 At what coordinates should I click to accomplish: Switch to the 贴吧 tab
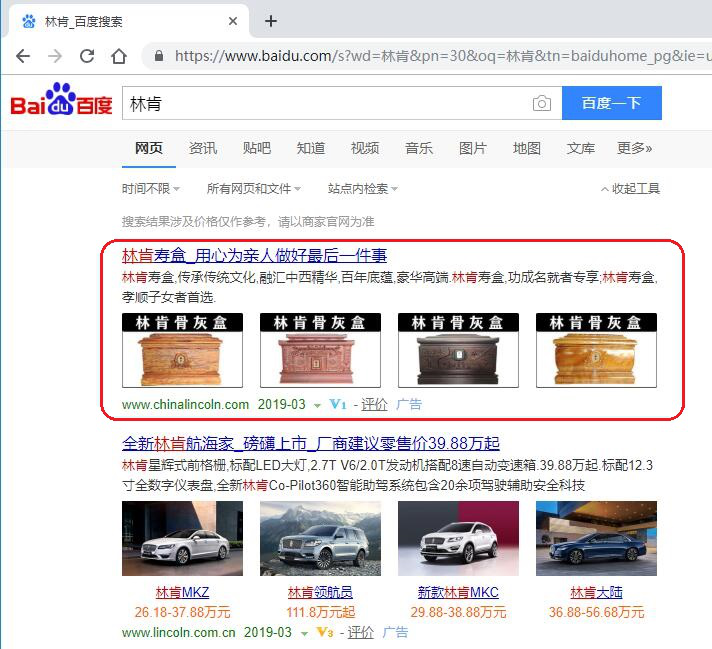tap(257, 148)
